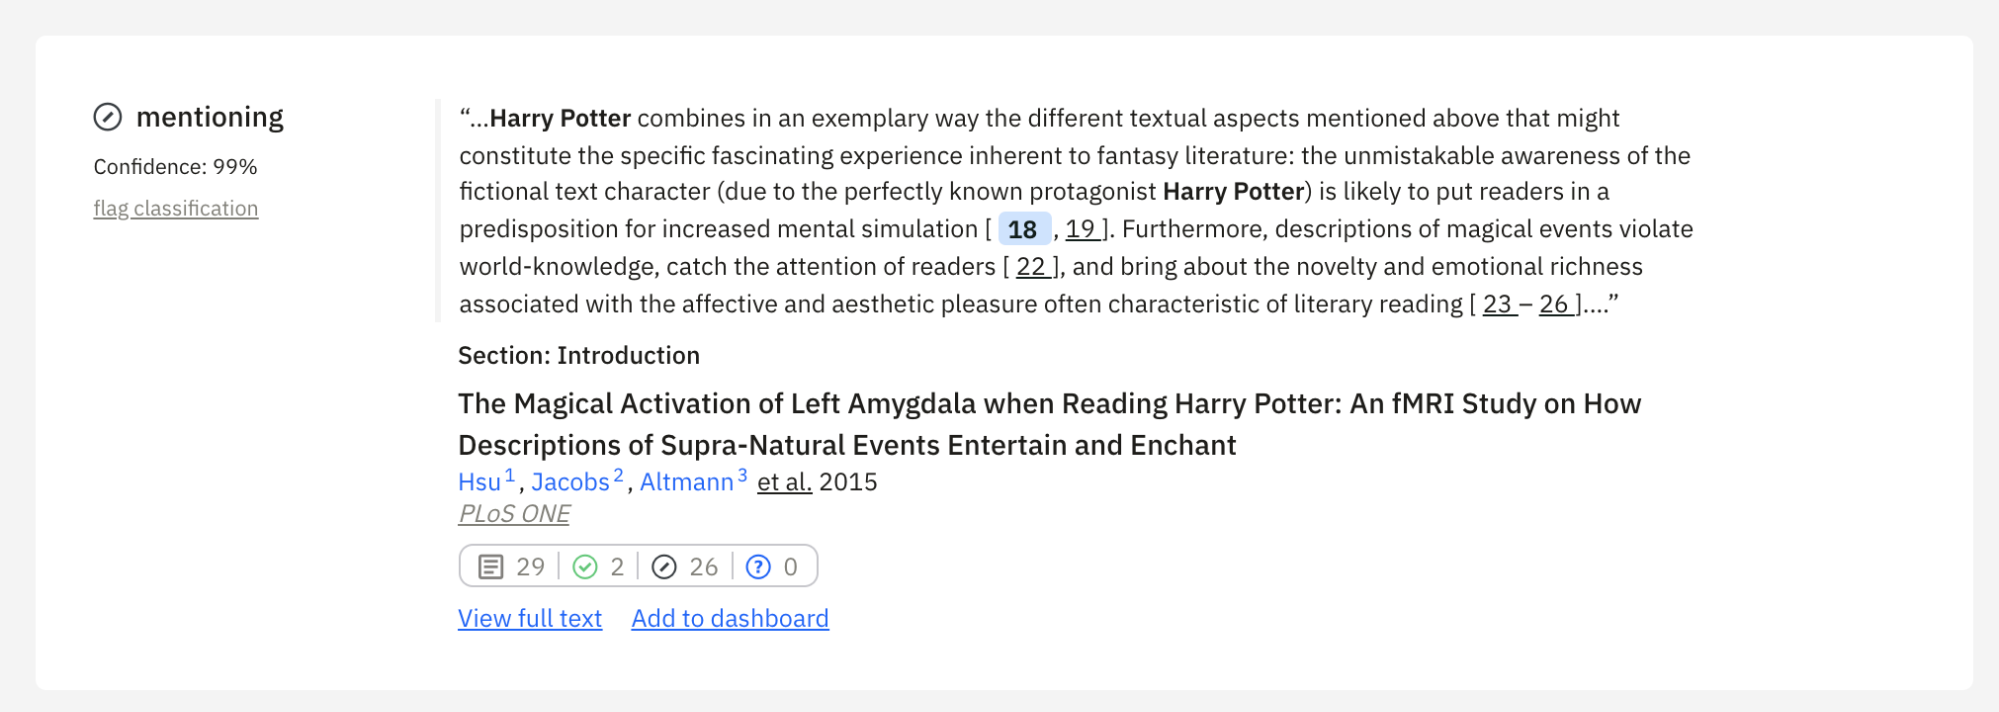Click the total citations document icon

tap(490, 567)
